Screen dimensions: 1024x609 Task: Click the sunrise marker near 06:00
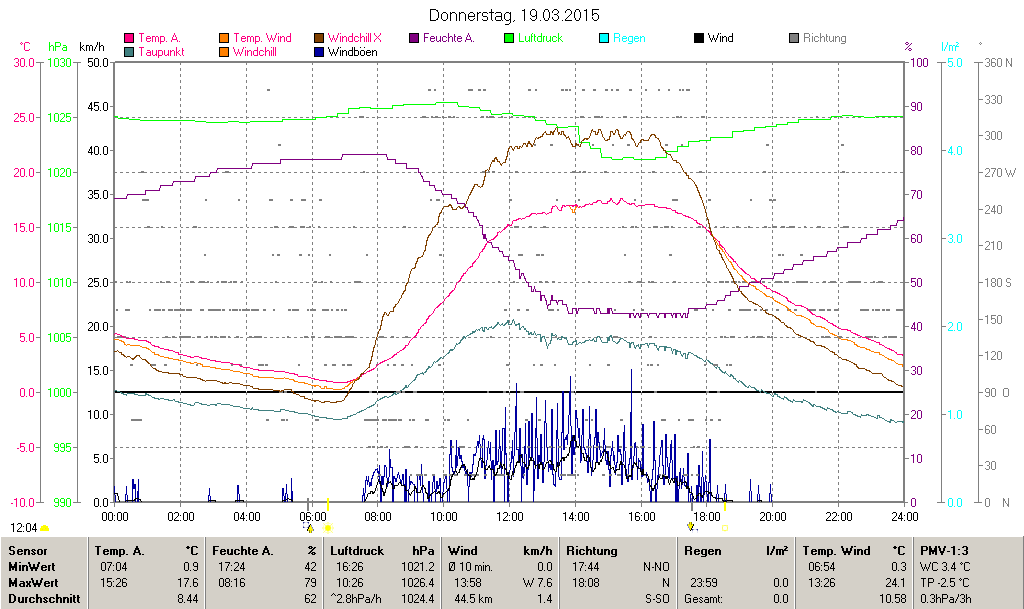(x=310, y=526)
